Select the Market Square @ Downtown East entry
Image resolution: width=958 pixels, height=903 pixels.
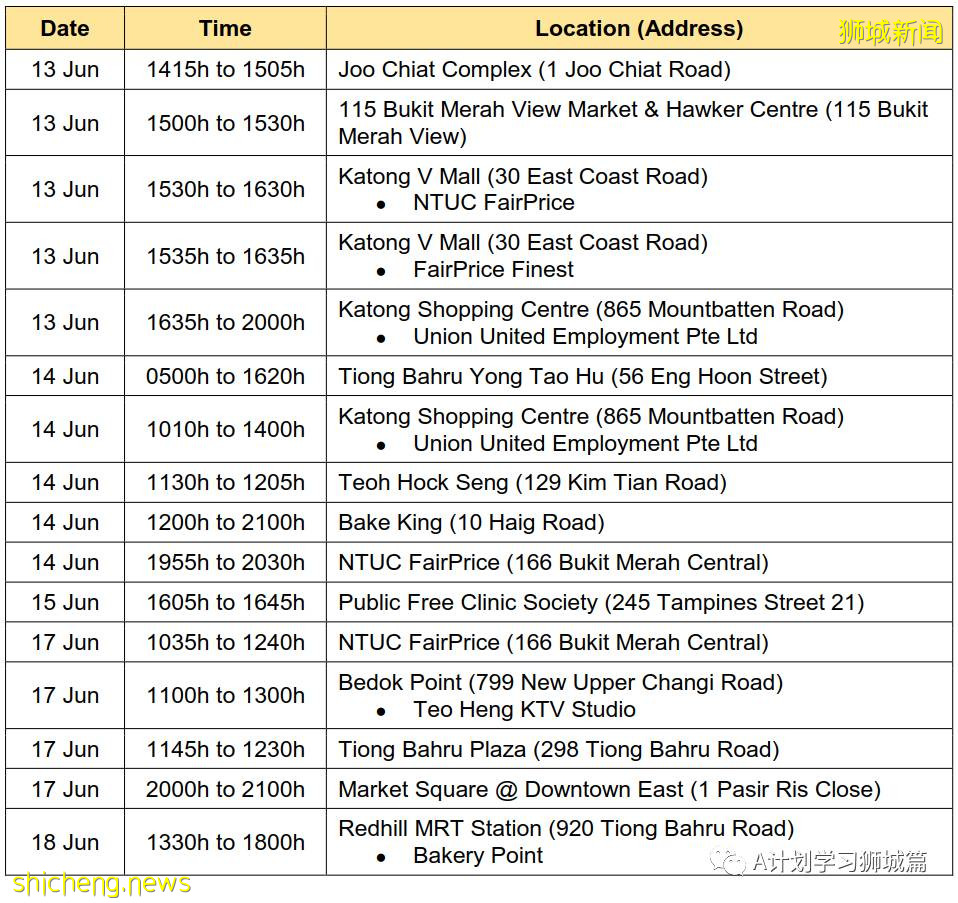pos(609,790)
